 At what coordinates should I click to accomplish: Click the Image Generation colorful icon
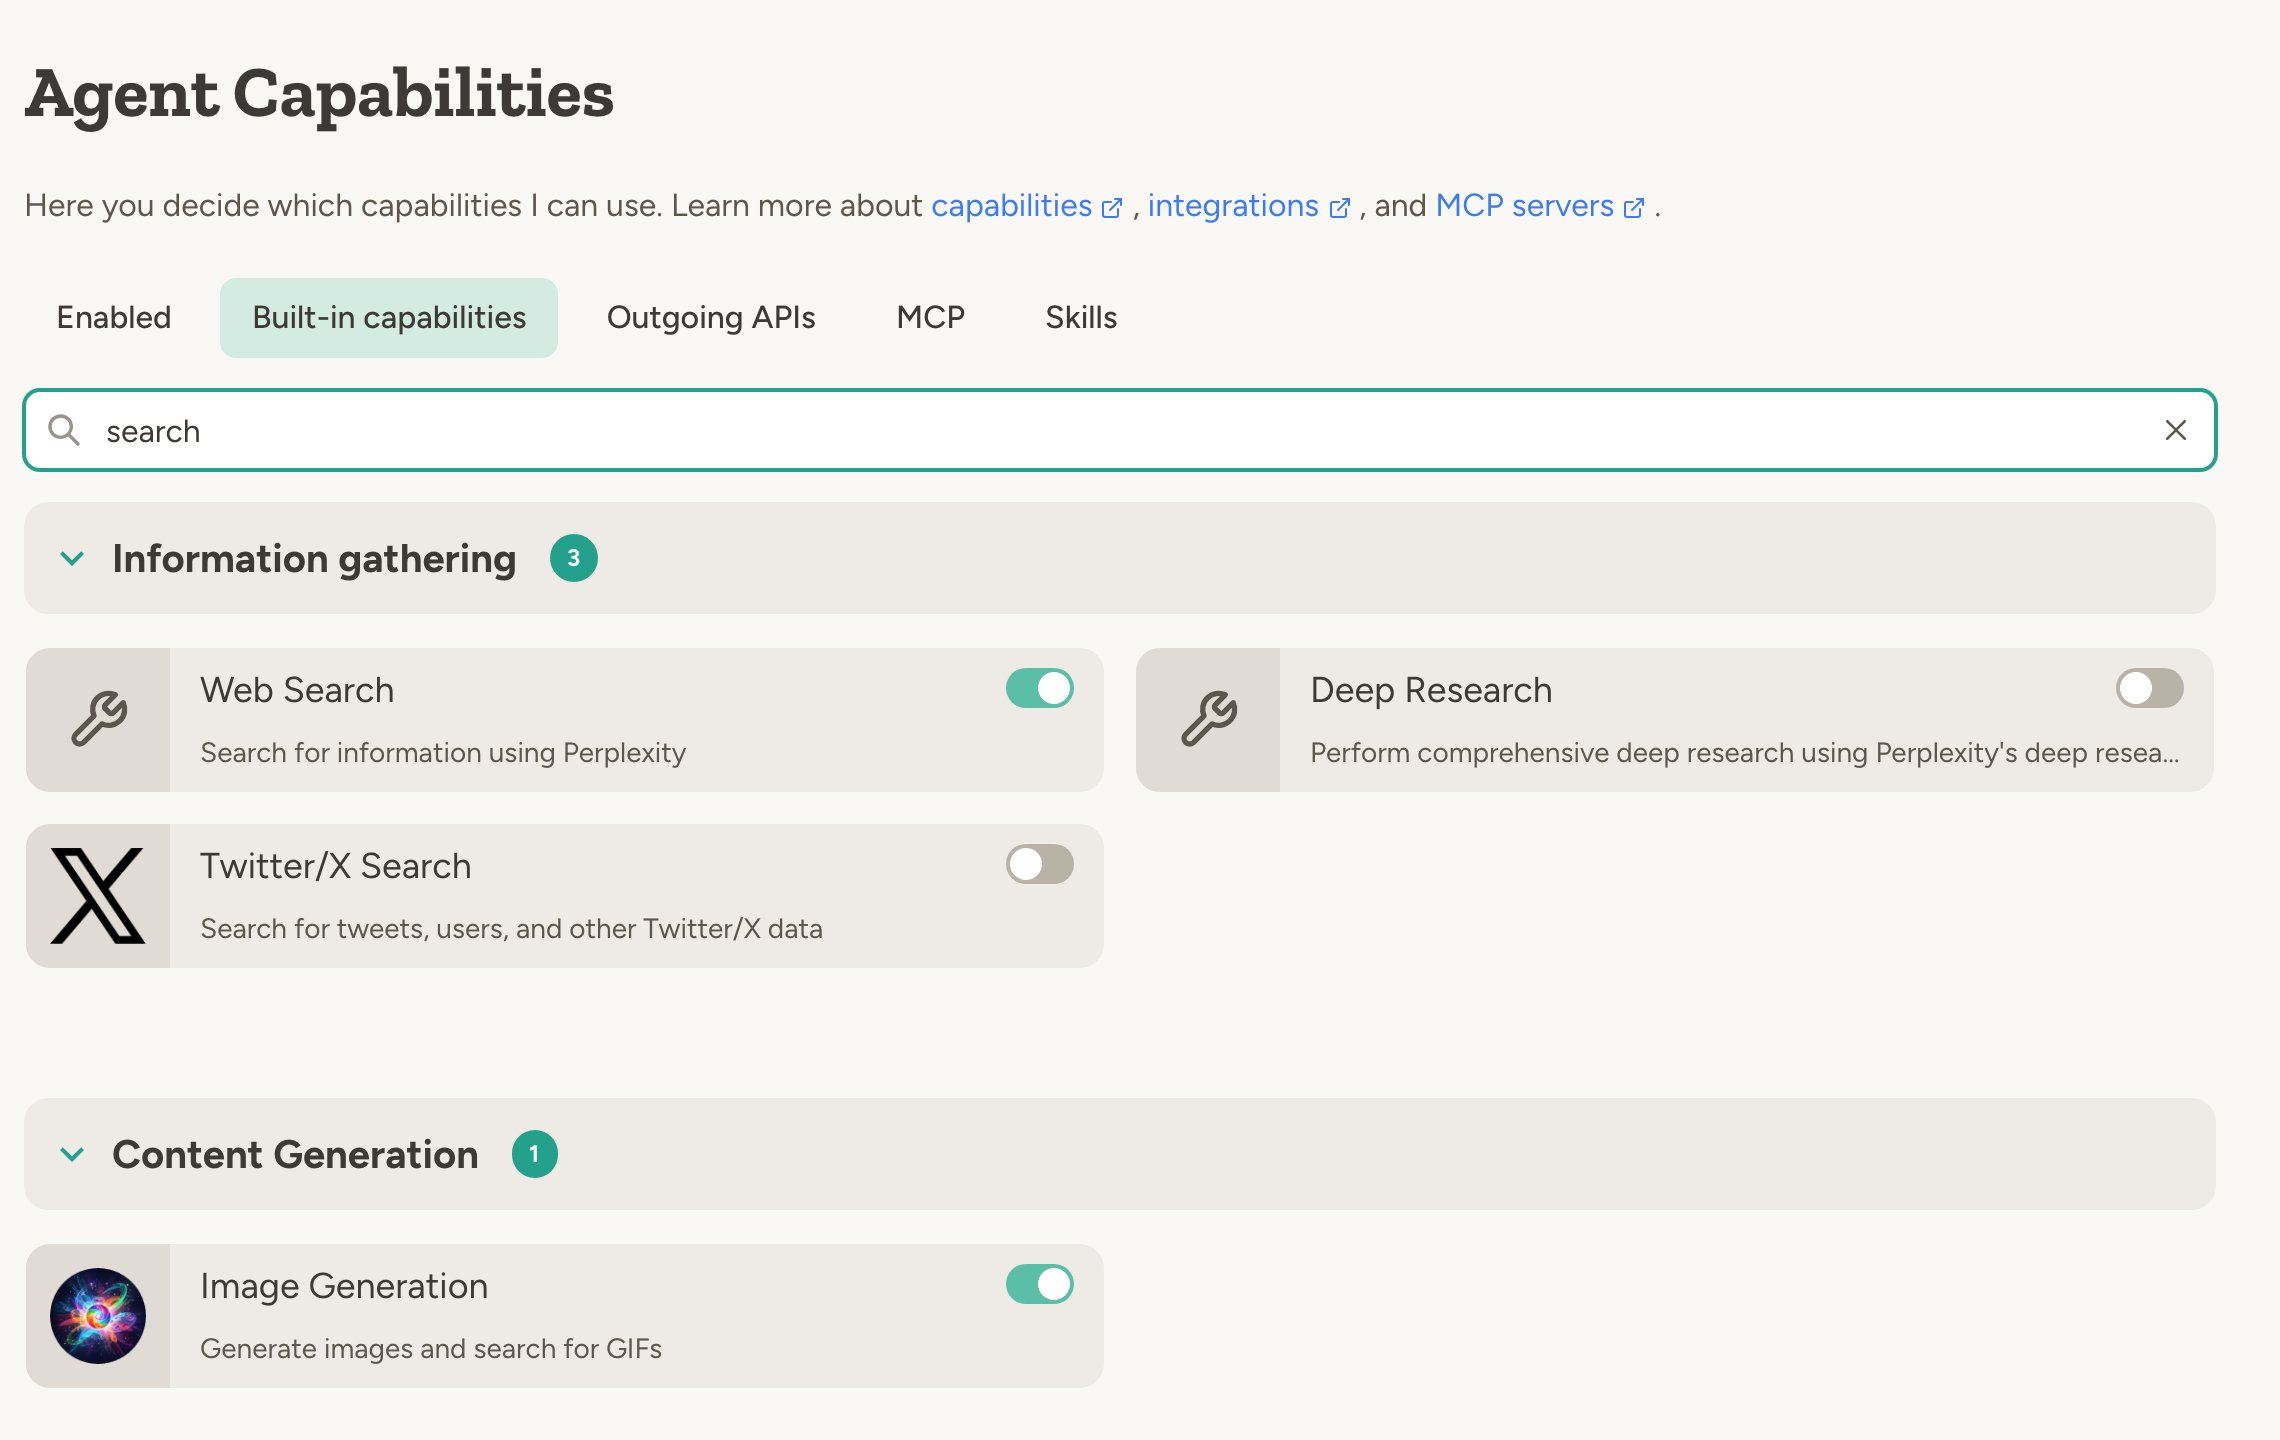98,1316
